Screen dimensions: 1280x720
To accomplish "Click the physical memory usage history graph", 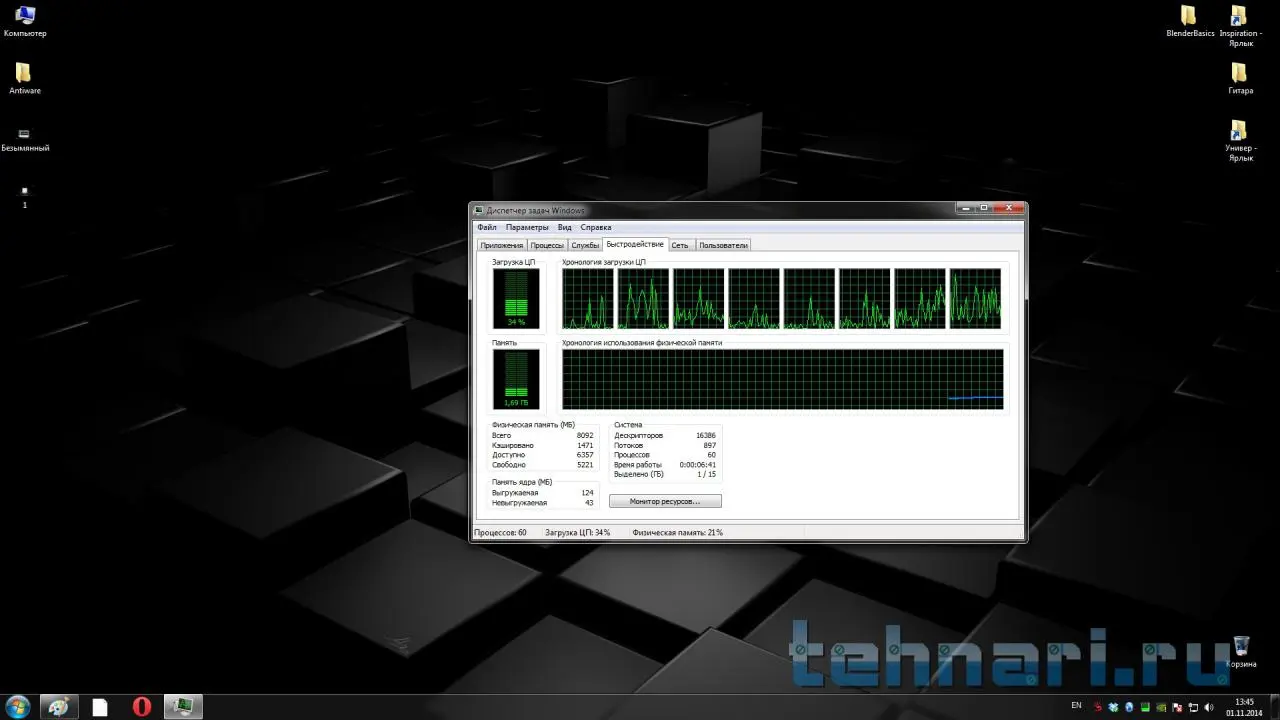I will tap(783, 379).
